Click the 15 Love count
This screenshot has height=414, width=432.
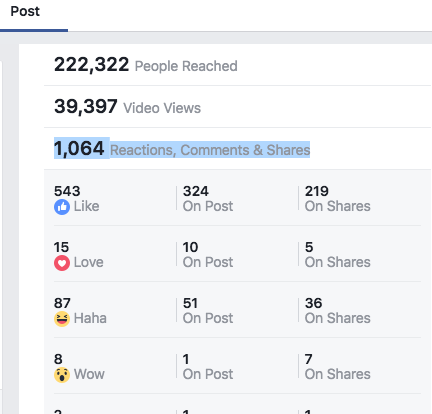point(61,247)
